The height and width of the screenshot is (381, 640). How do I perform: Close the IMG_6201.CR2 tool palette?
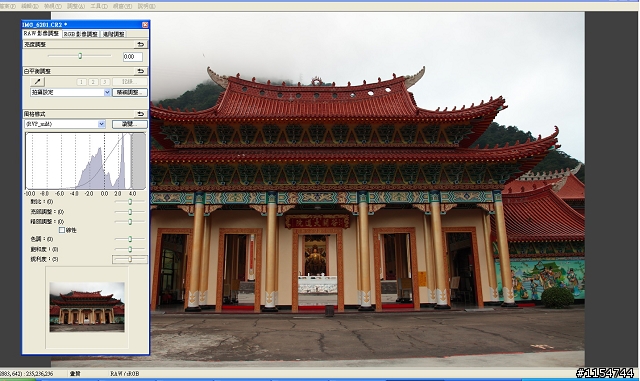[x=145, y=25]
